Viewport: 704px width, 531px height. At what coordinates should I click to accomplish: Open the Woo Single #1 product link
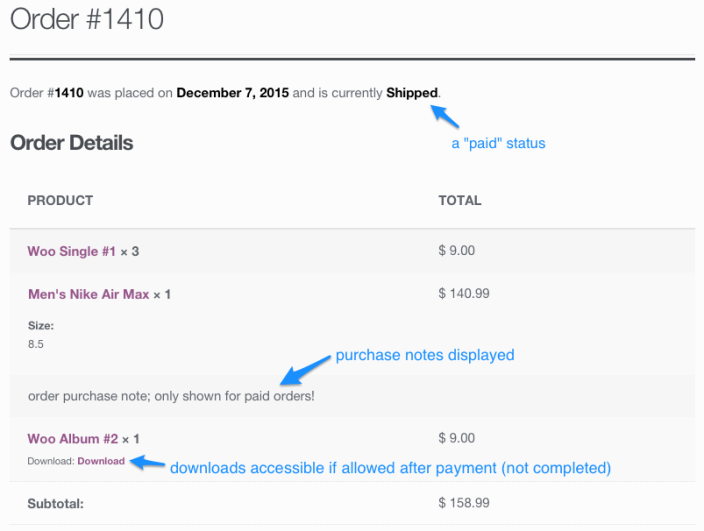tap(71, 252)
